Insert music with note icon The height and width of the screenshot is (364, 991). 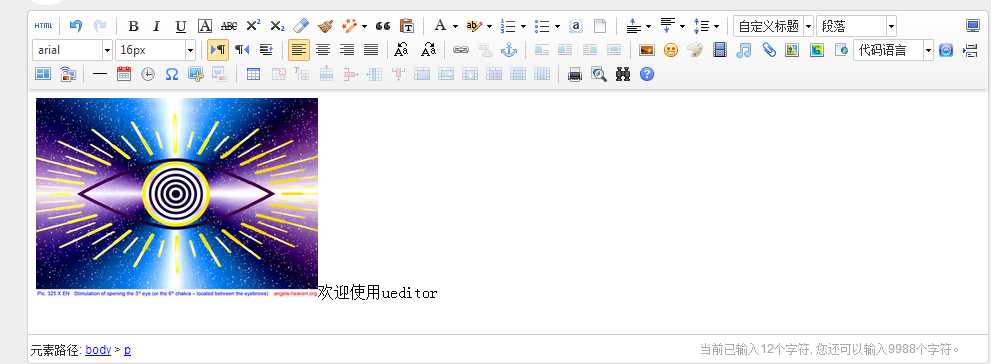(x=744, y=50)
